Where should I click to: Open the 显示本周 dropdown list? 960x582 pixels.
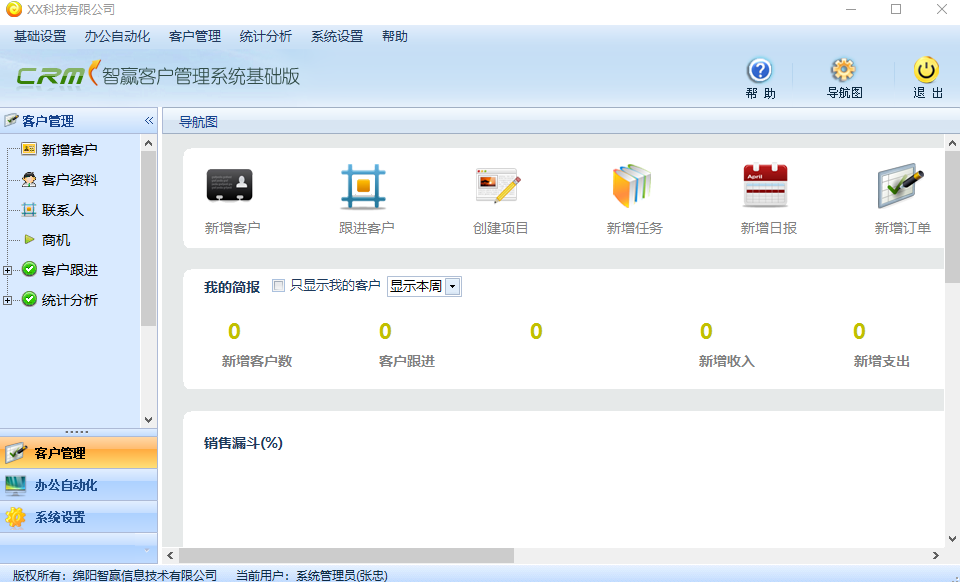(452, 287)
